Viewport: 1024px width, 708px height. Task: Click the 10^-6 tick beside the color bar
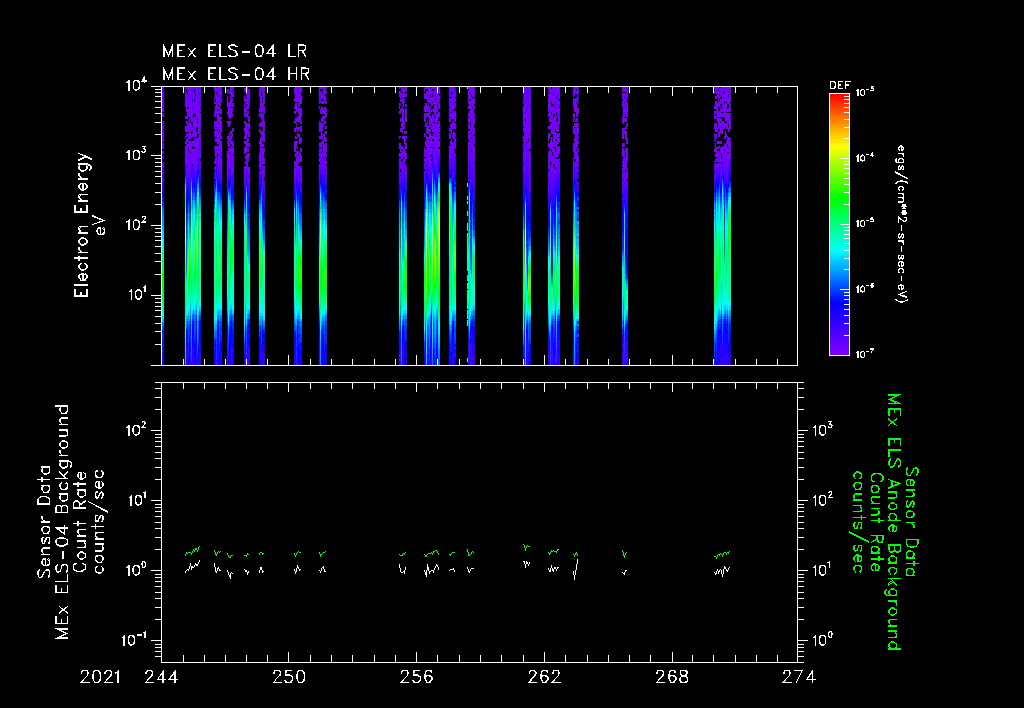[865, 289]
